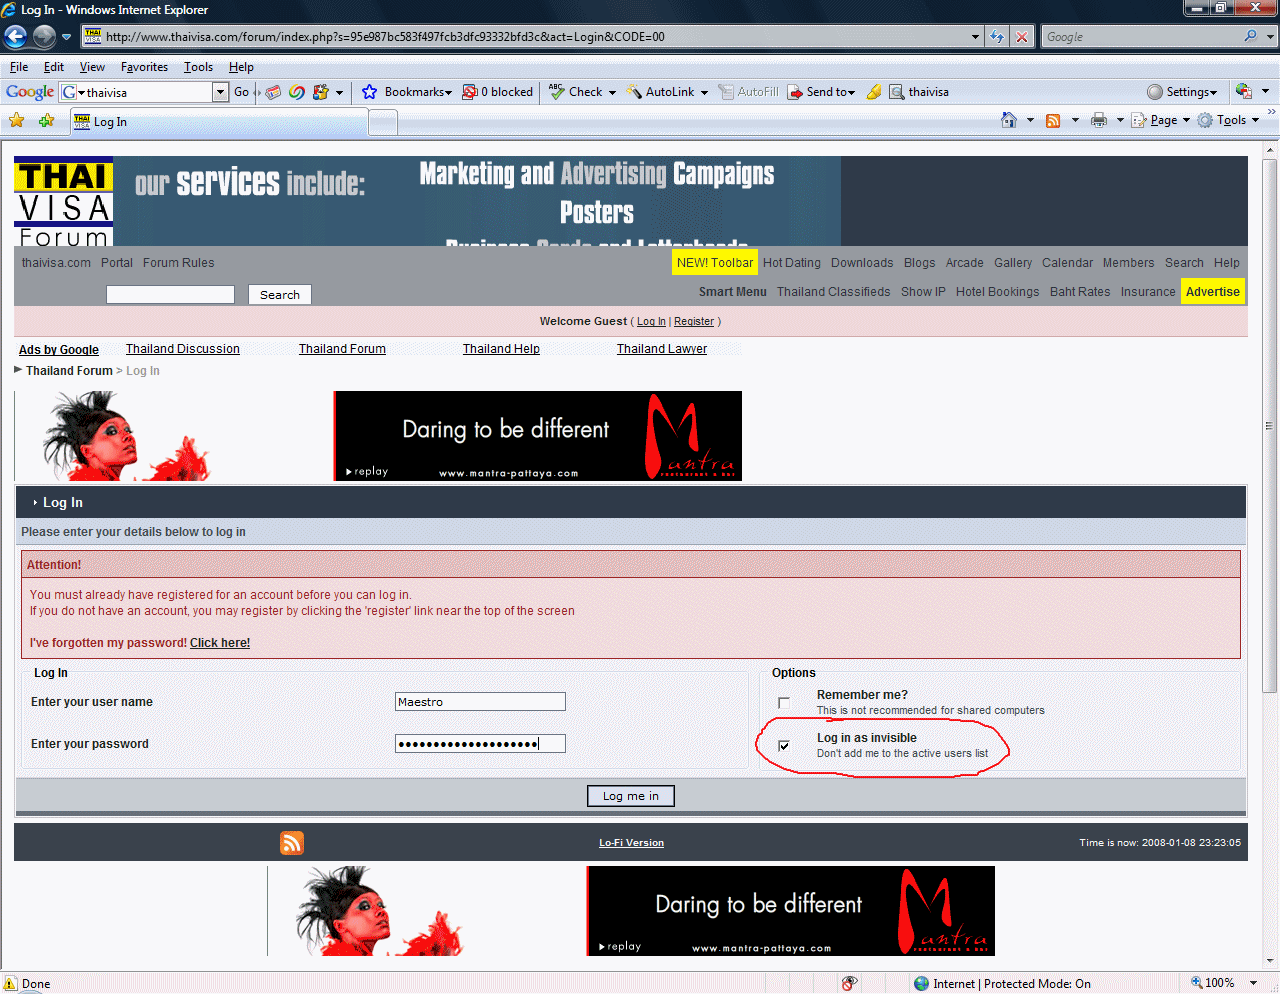Click the swirl-colored Google Toolbar icon
The image size is (1280, 994).
(x=297, y=92)
